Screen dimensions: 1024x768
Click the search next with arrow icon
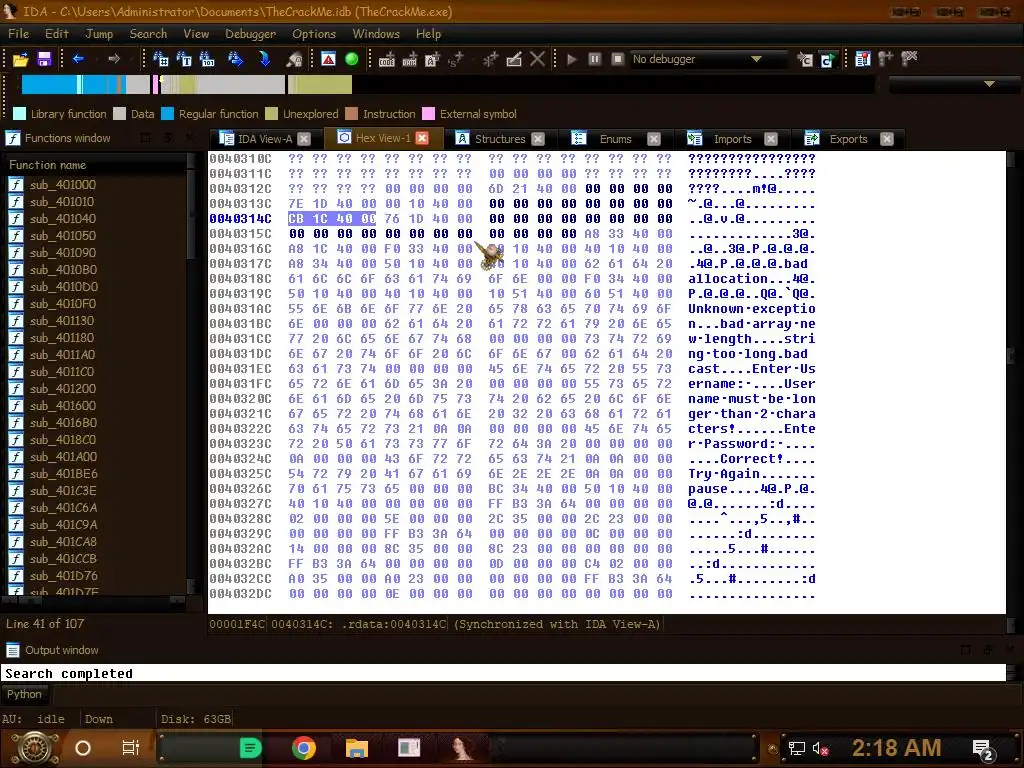pyautogui.click(x=236, y=59)
